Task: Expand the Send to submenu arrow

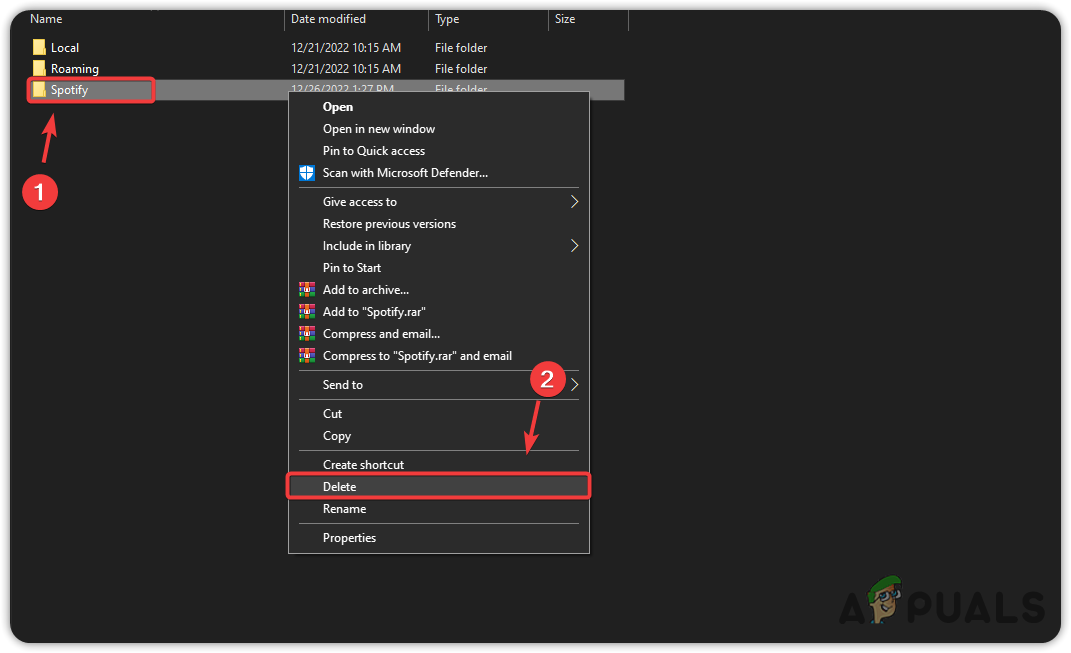Action: click(x=574, y=385)
